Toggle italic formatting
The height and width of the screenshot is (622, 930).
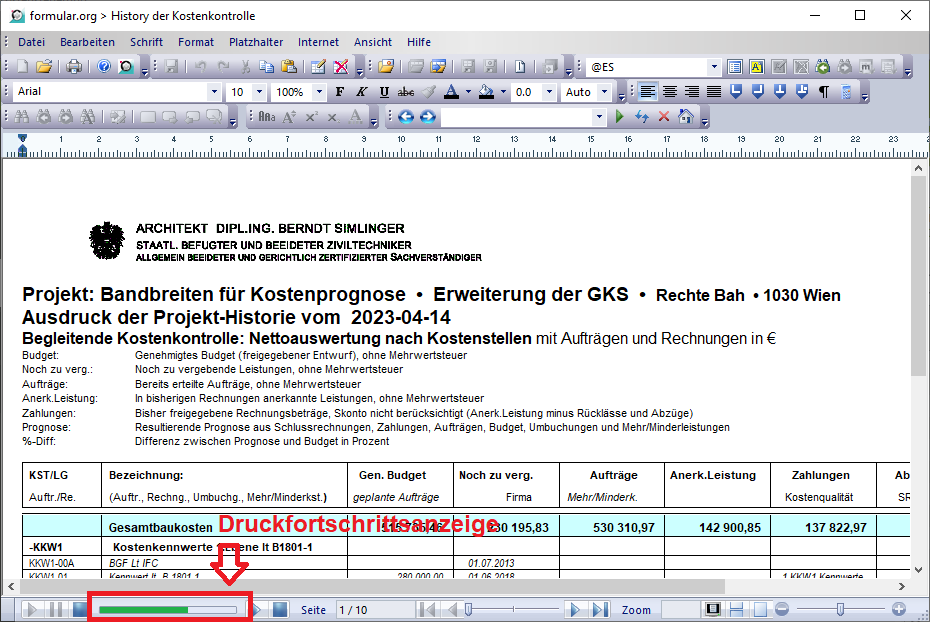click(x=362, y=92)
